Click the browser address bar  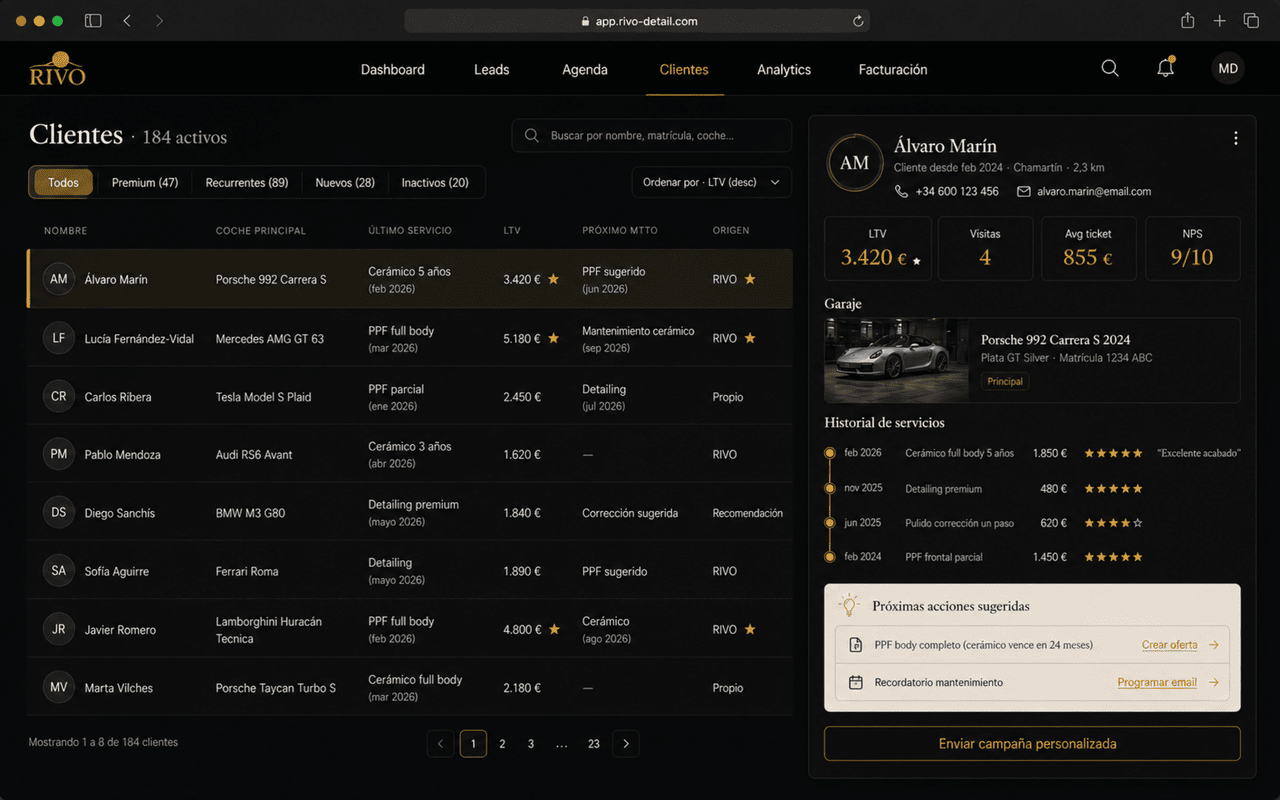[x=637, y=21]
